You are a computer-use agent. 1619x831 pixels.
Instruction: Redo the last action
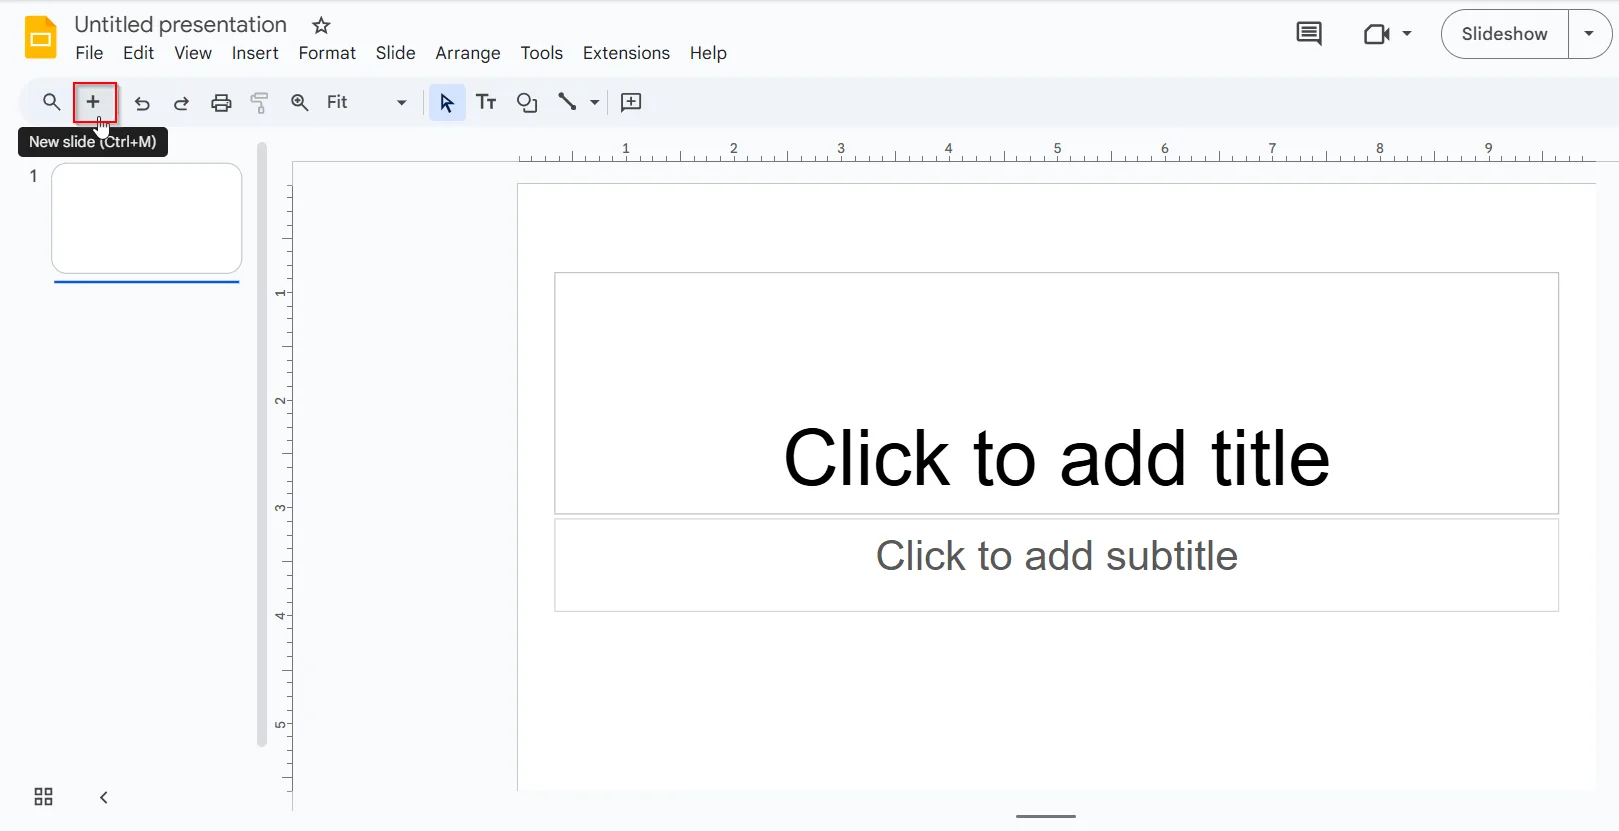[181, 102]
